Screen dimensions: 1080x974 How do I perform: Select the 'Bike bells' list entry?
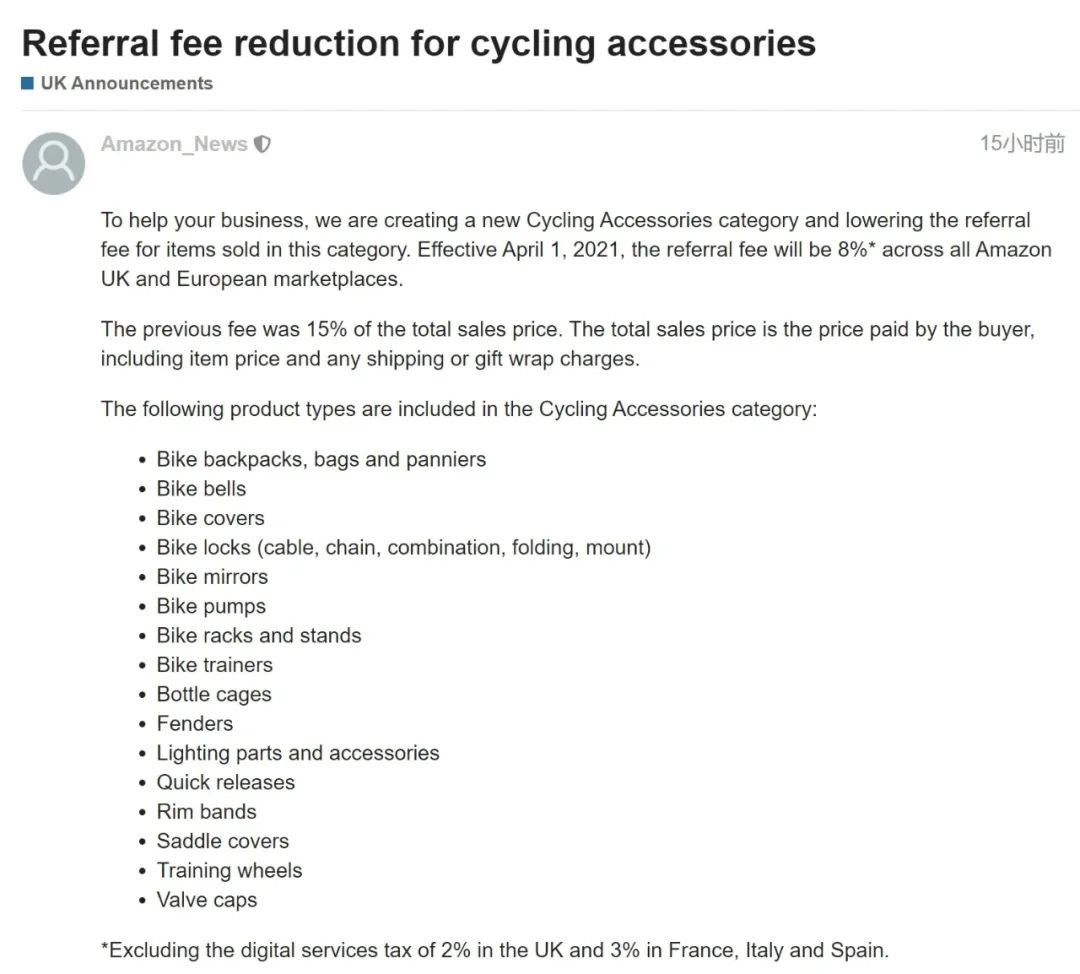(201, 488)
